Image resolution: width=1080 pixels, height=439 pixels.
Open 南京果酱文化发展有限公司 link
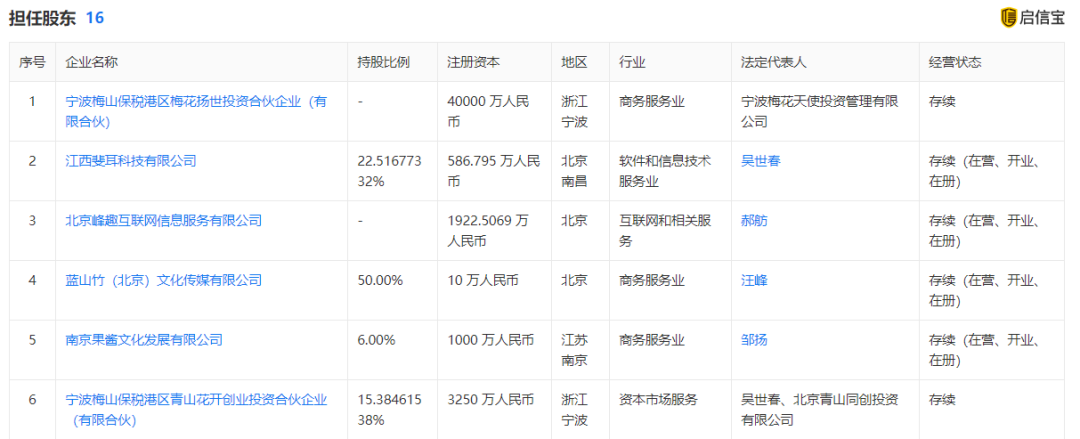pyautogui.click(x=143, y=340)
